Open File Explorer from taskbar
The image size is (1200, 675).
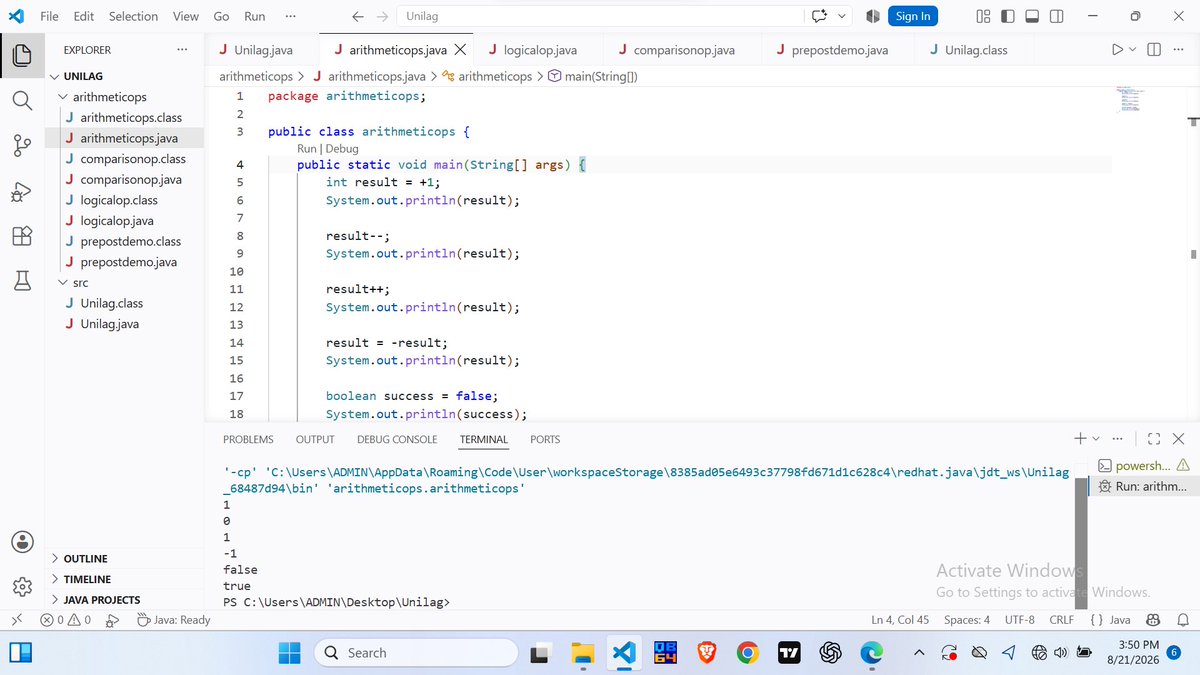(x=583, y=653)
